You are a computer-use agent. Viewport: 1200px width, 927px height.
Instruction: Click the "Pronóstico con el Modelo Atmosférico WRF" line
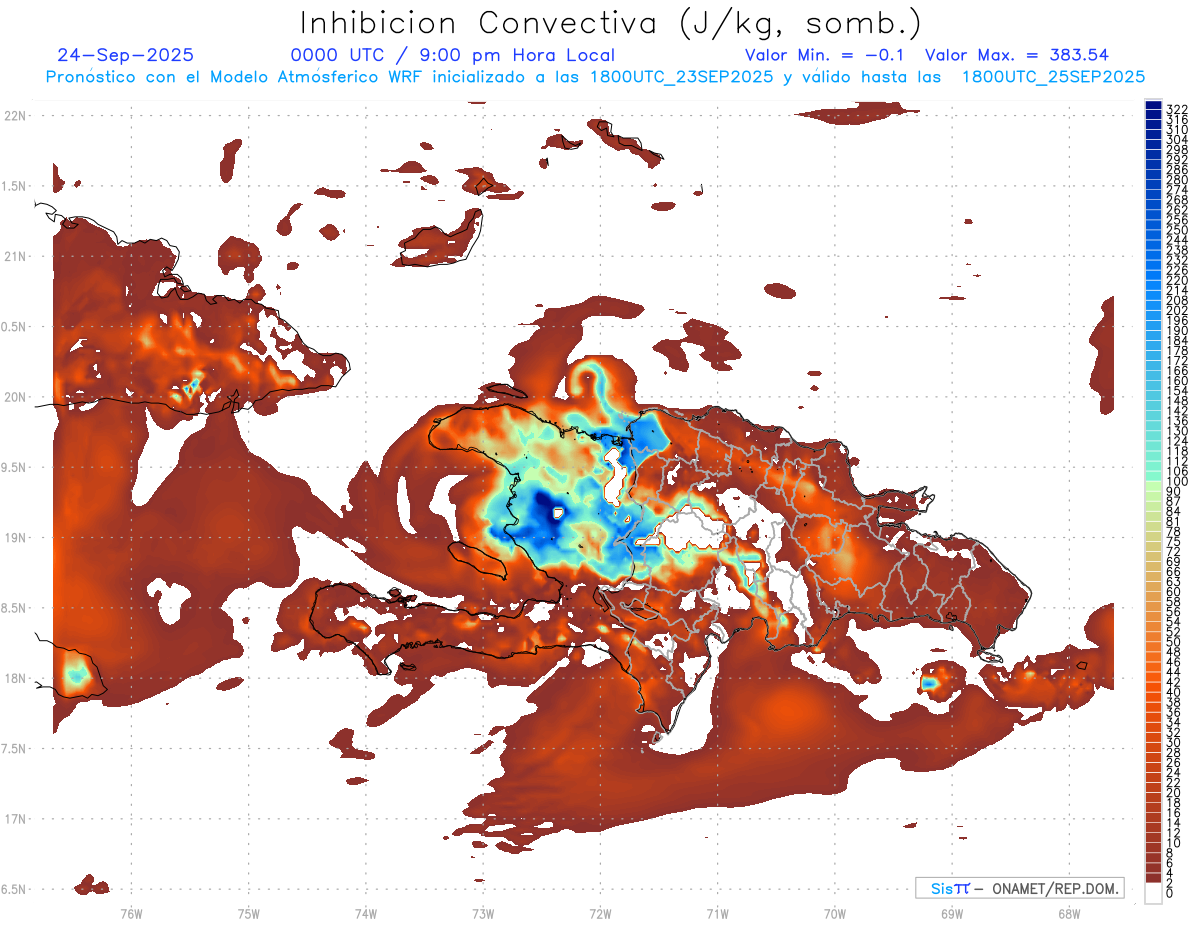(x=595, y=76)
